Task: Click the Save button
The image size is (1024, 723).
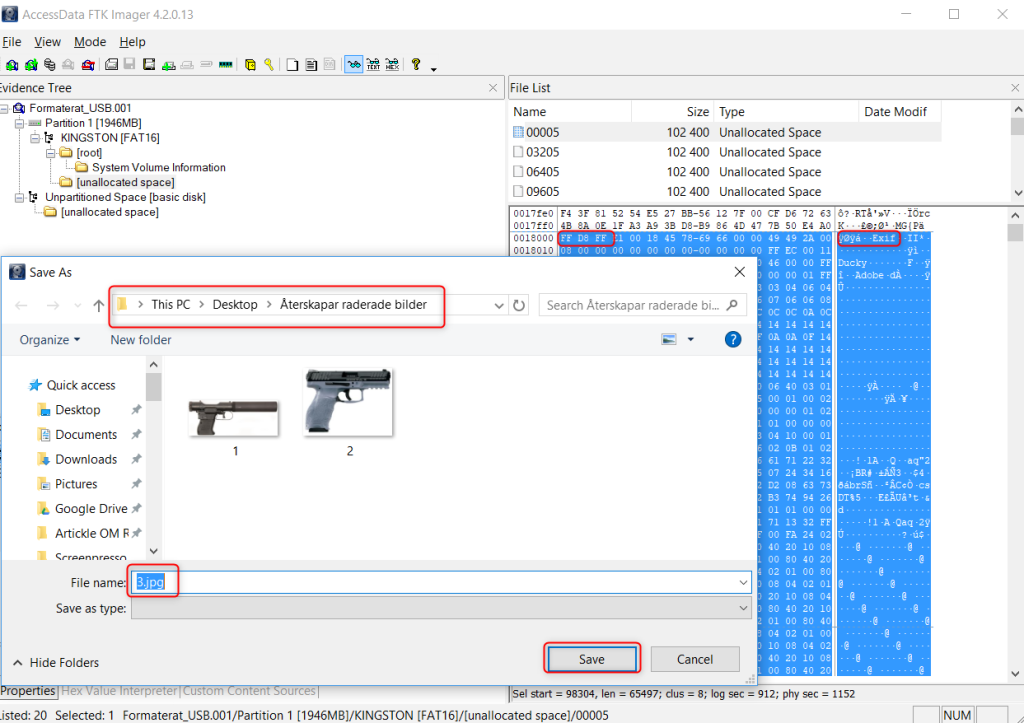Action: pyautogui.click(x=591, y=659)
